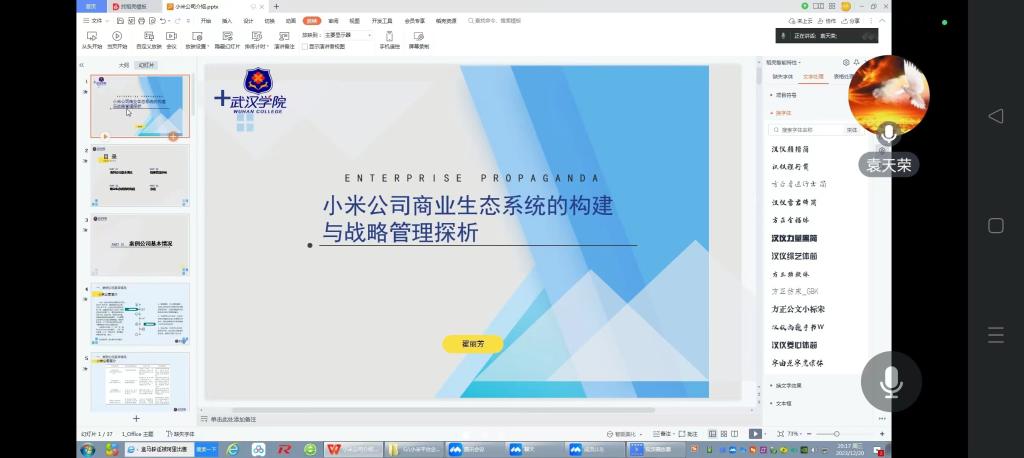Expand the 项目符号 section in side panel
The height and width of the screenshot is (458, 1024).
coord(787,95)
